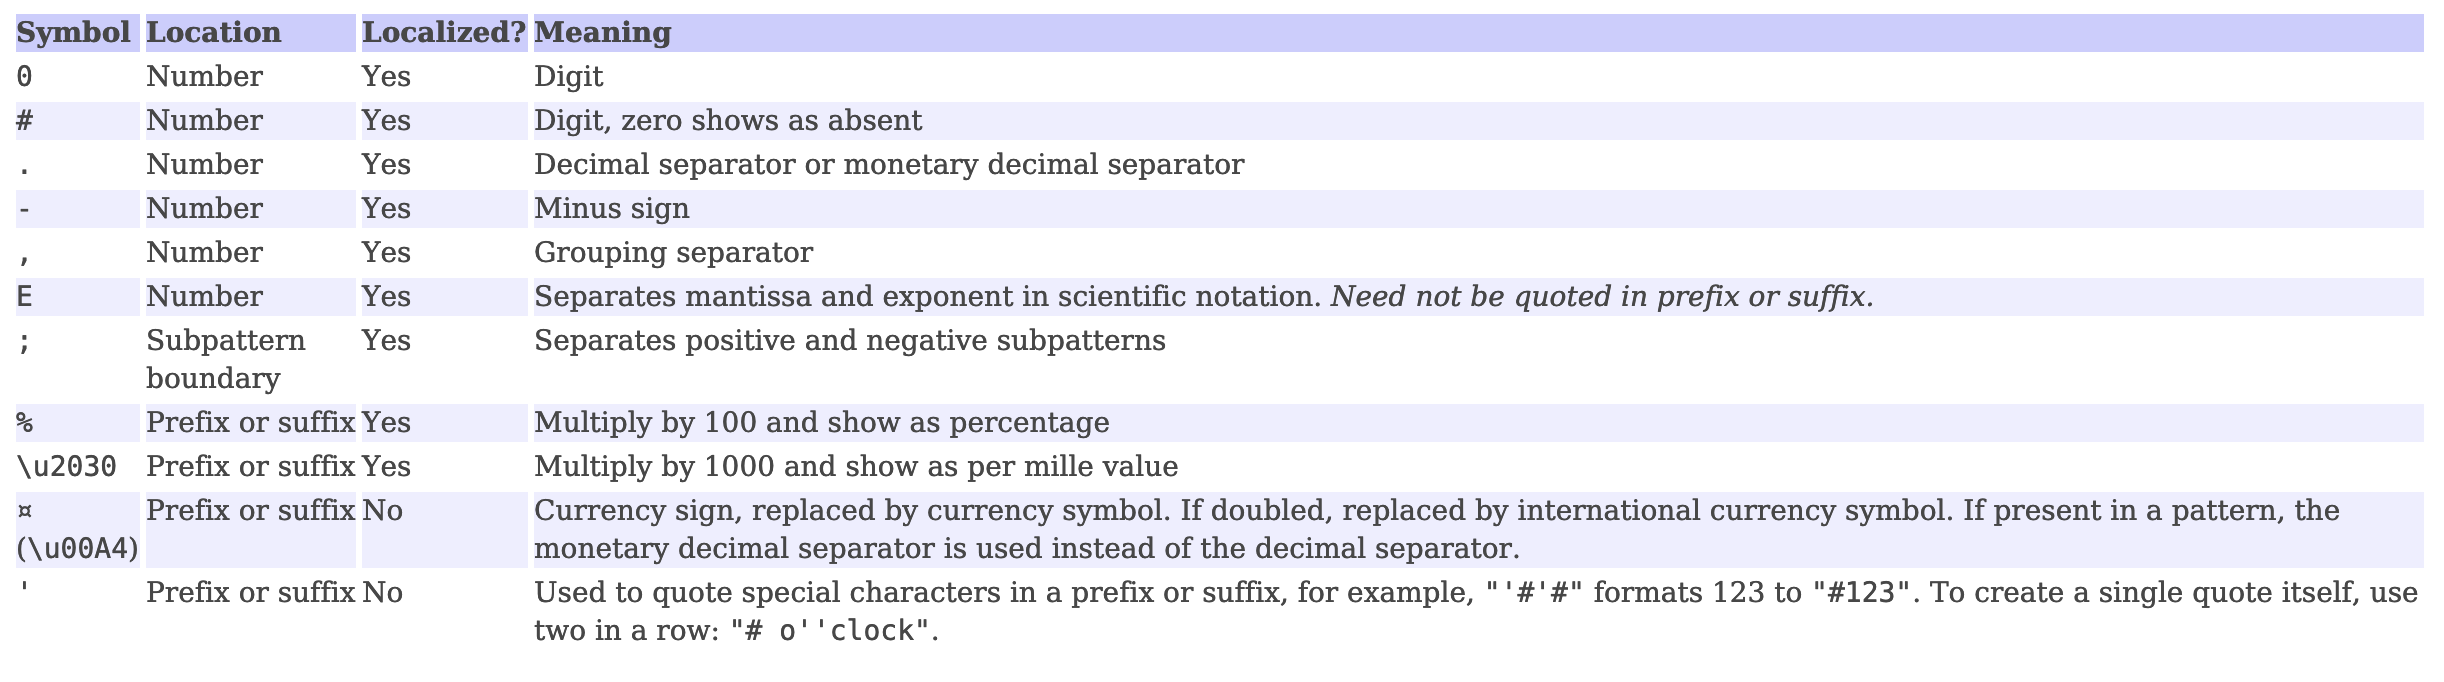Click the Symbol column header
The height and width of the screenshot is (682, 2444).
coord(73,33)
